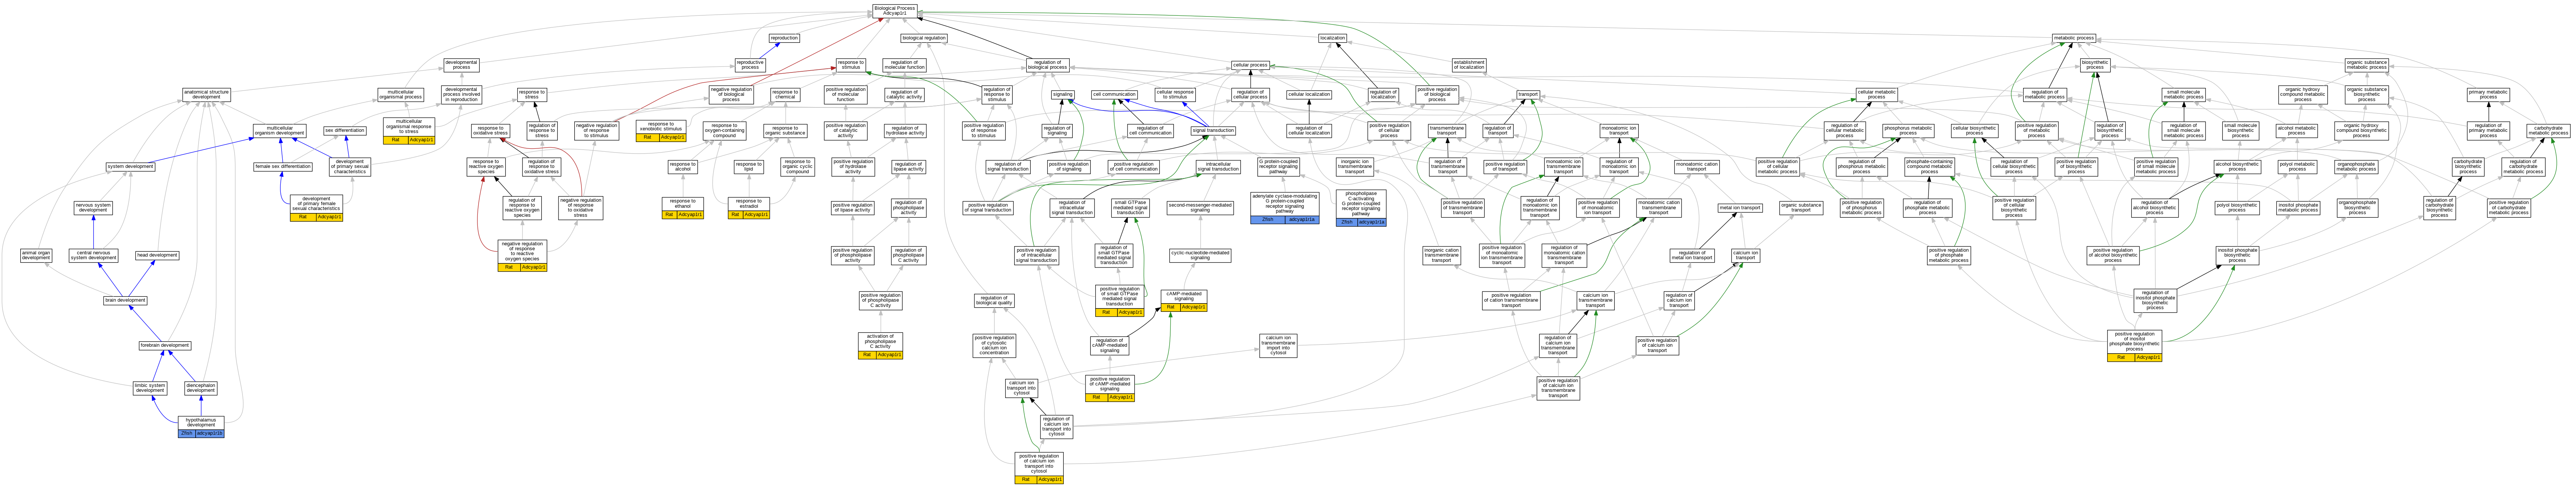The height and width of the screenshot is (488, 2576).
Task: Click the 'regulation of biological quality' node
Action: click(x=994, y=300)
